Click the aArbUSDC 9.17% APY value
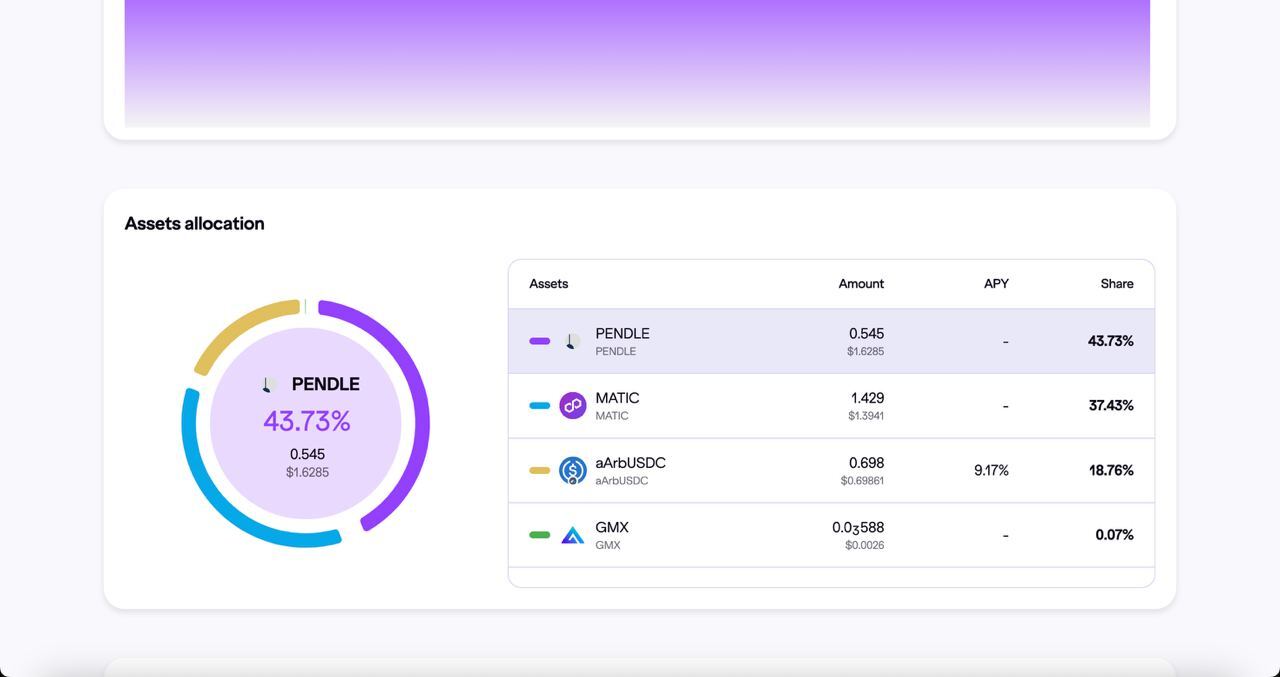This screenshot has width=1280, height=677. point(990,471)
